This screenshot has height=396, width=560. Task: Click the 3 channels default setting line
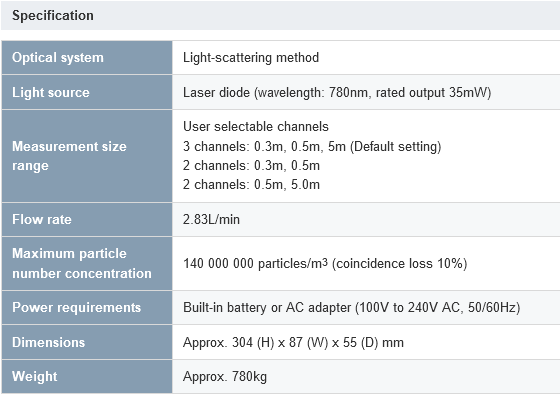pos(312,146)
